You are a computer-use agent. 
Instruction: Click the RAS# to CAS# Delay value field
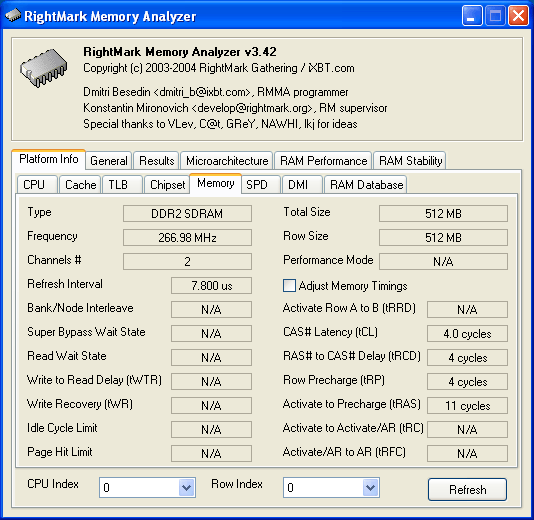tap(467, 357)
